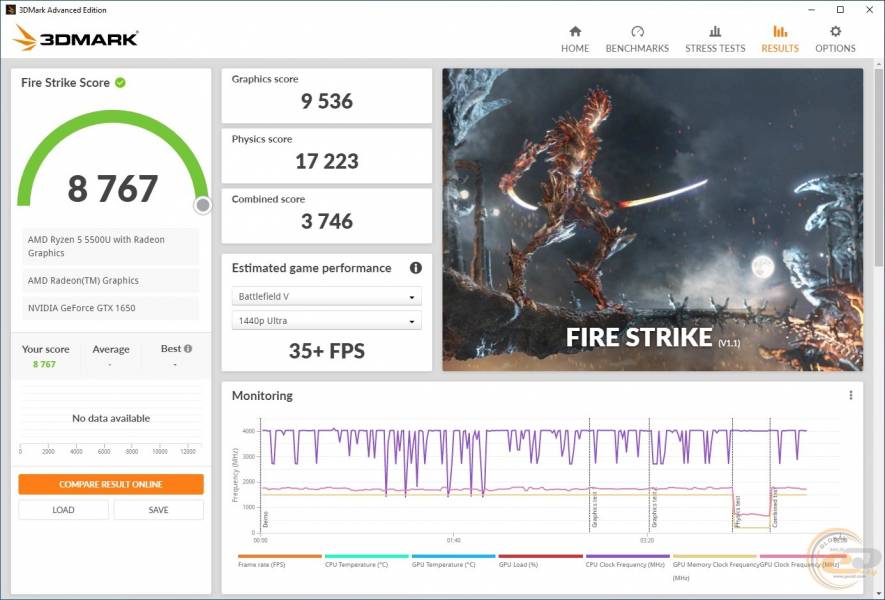
Task: Click the Graphics score value 9 536
Action: 327,102
